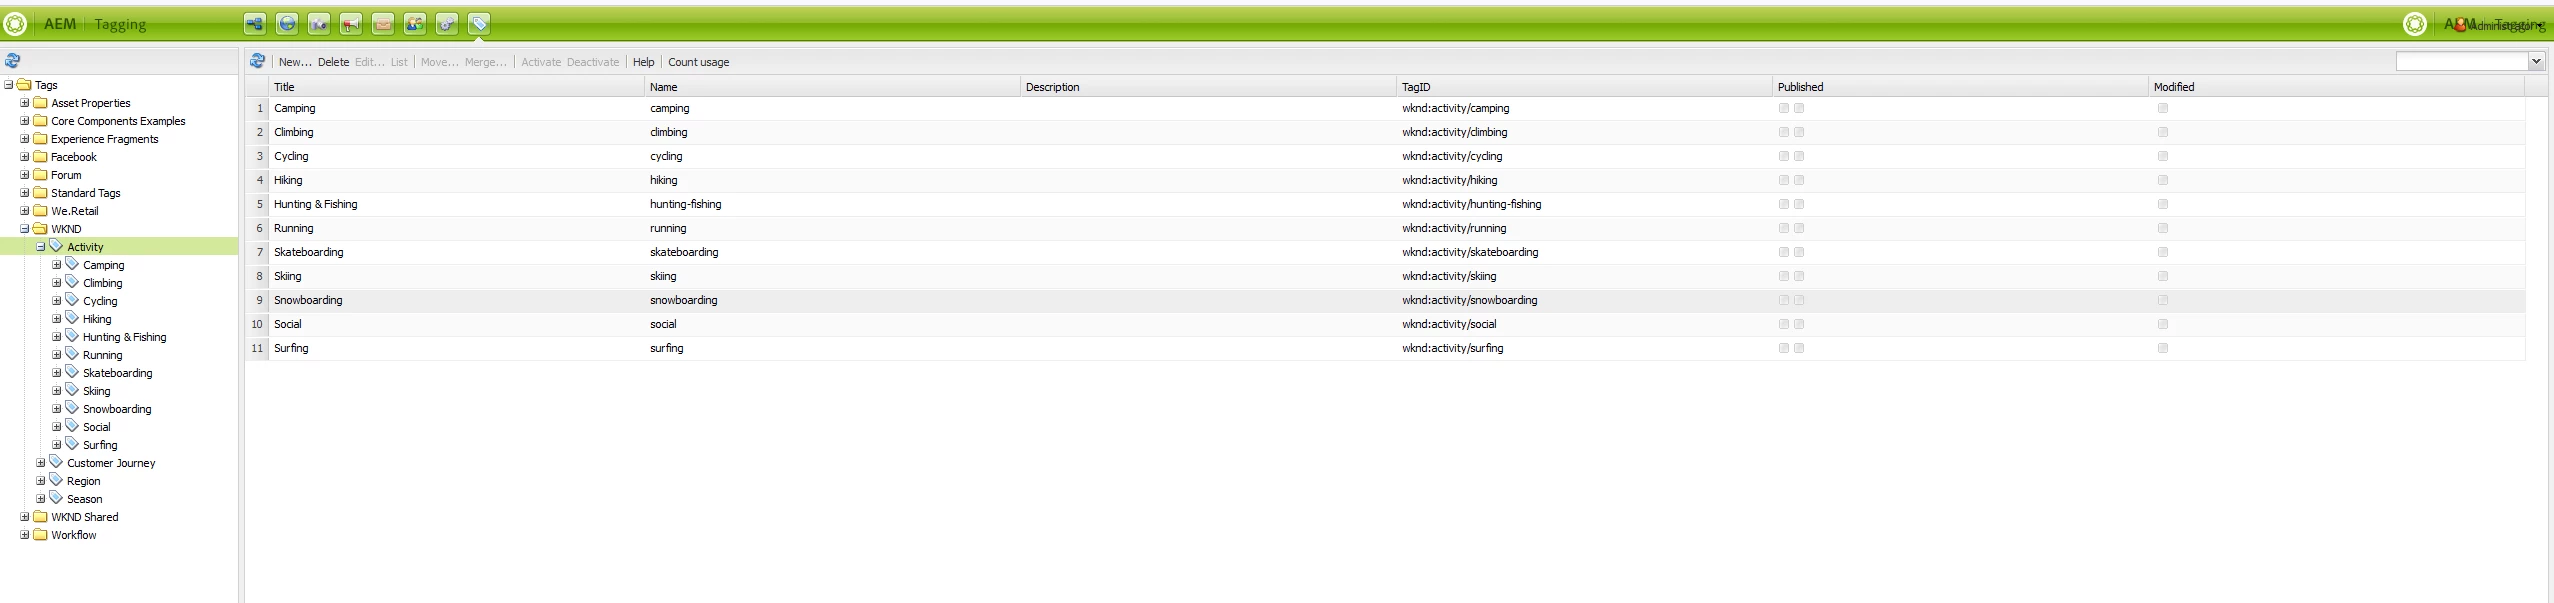Click the Running tag icon in tree
The height and width of the screenshot is (603, 2554).
[72, 354]
